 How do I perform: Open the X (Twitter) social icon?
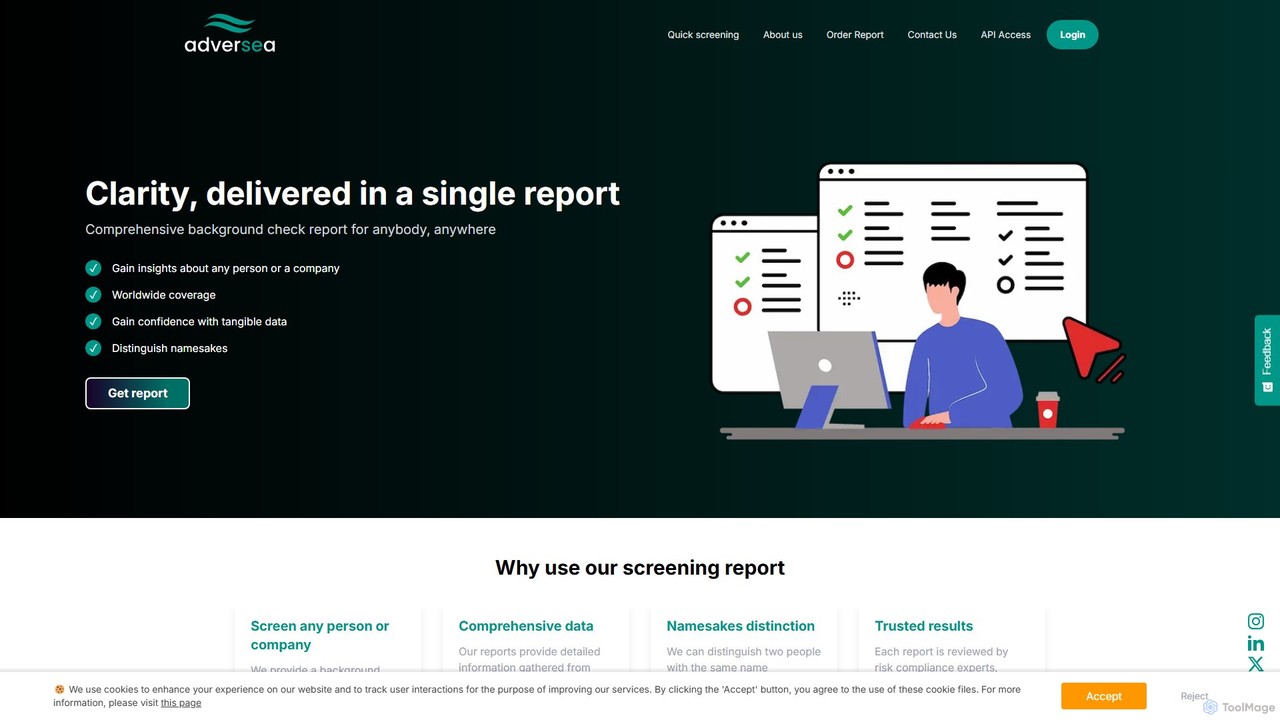pos(1256,664)
